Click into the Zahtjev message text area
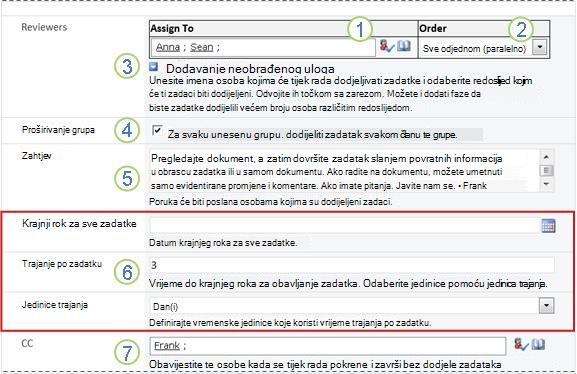This screenshot has height=374, width=577. (x=345, y=171)
